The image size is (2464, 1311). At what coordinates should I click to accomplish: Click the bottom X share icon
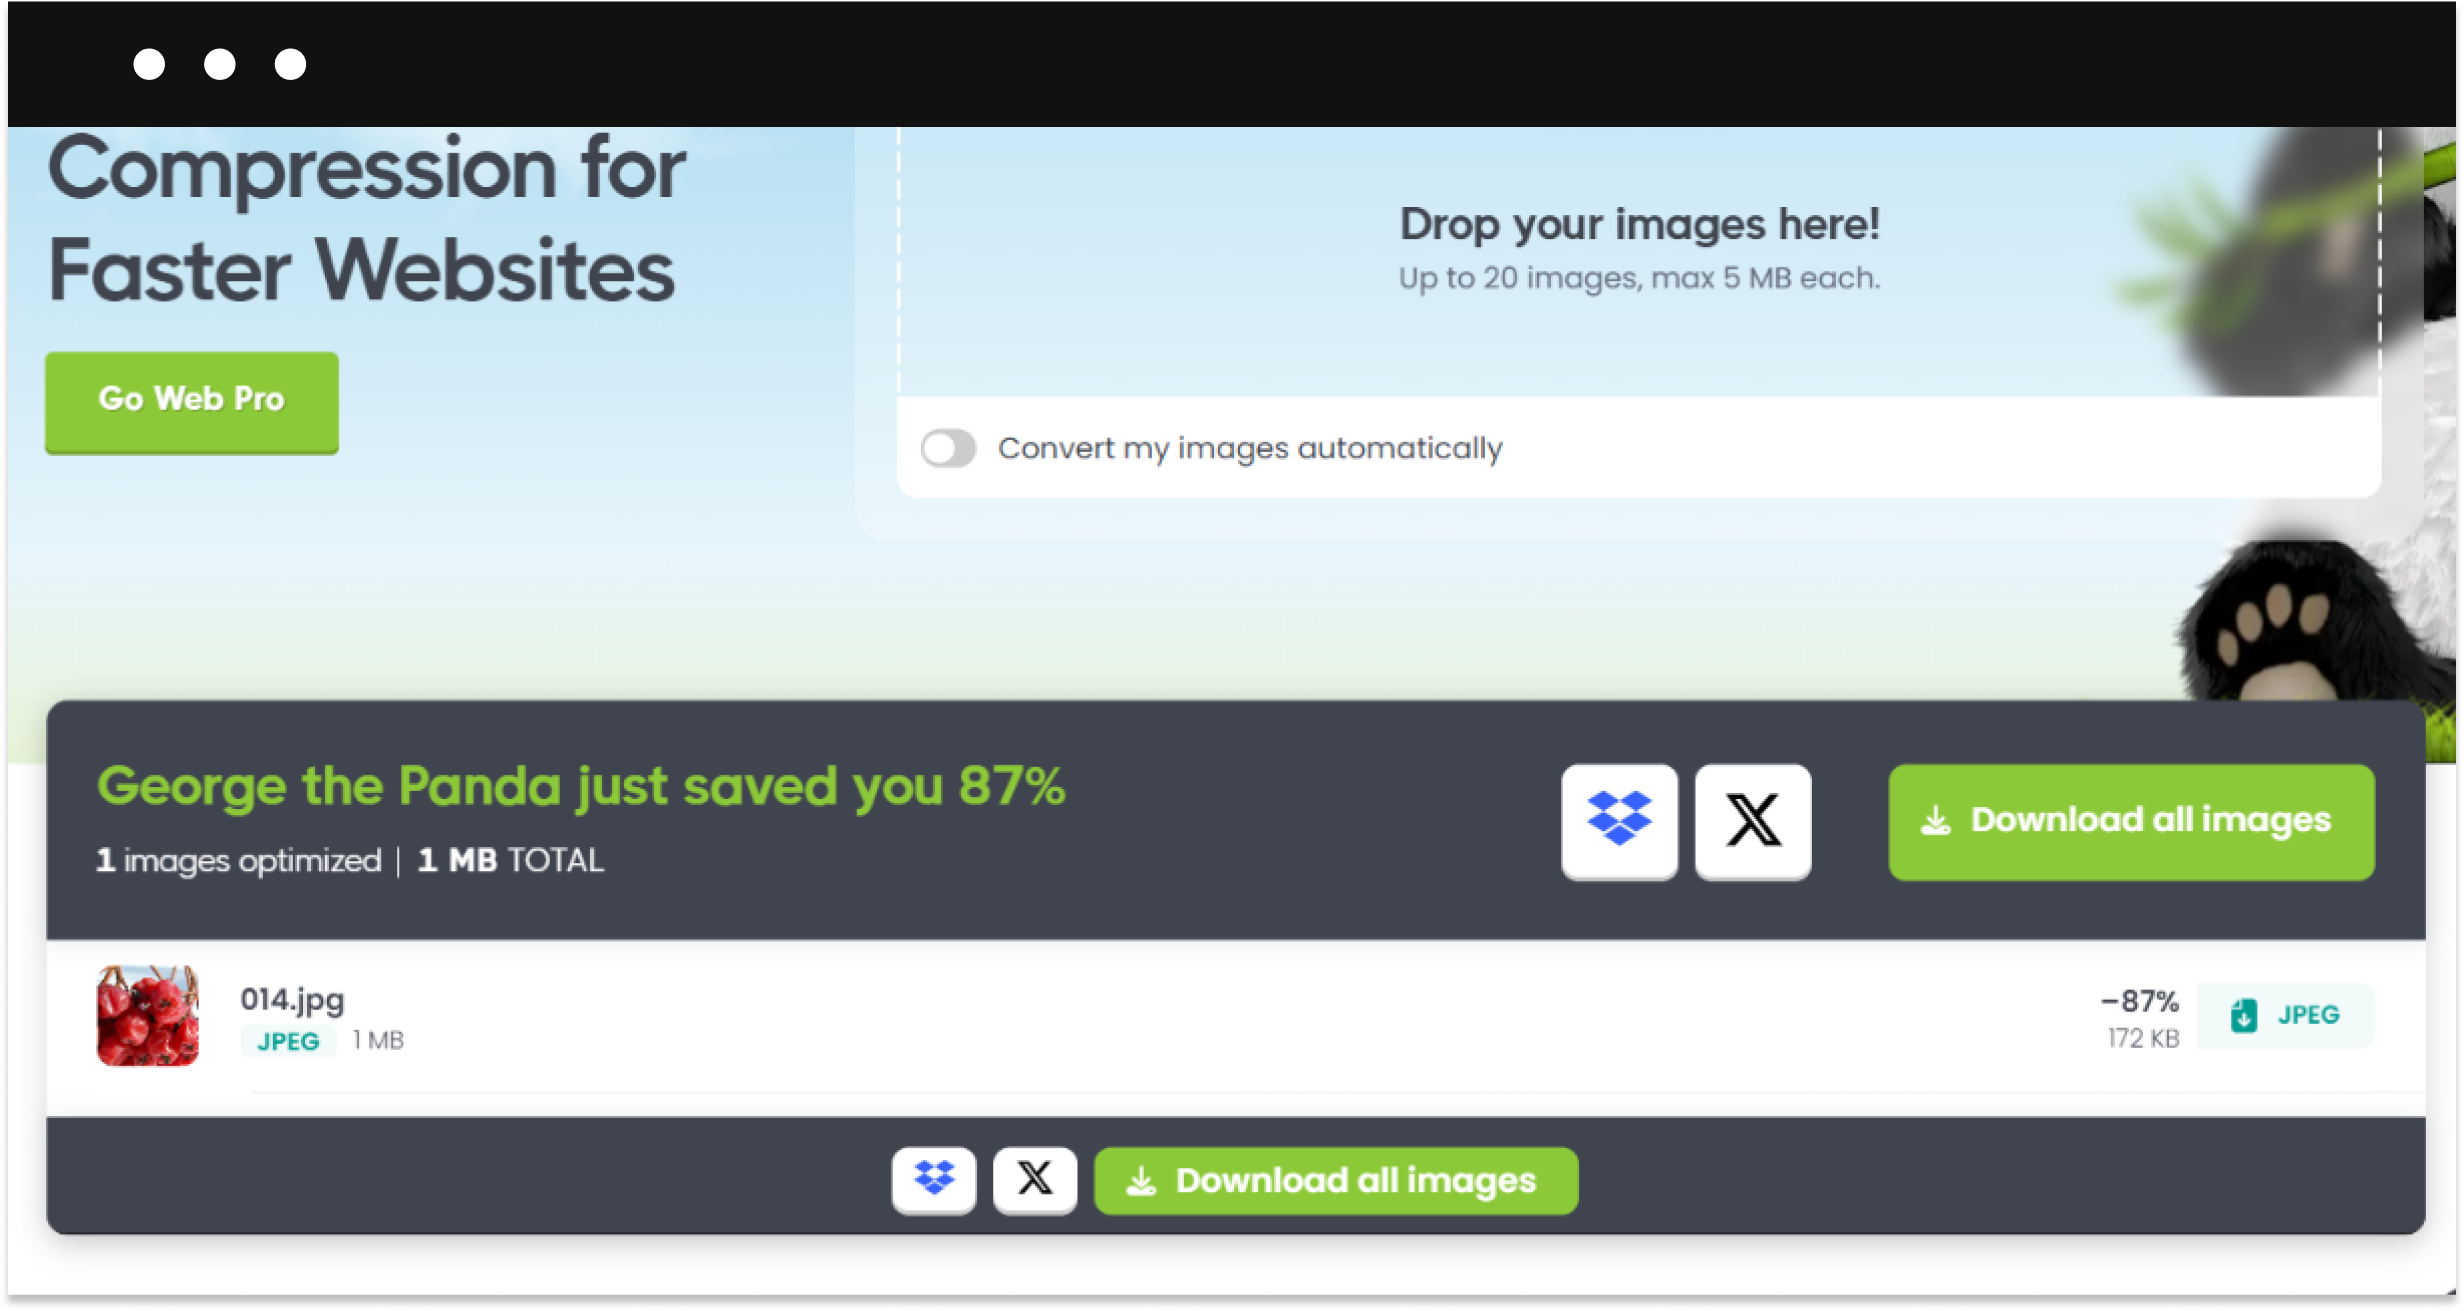(x=1033, y=1177)
